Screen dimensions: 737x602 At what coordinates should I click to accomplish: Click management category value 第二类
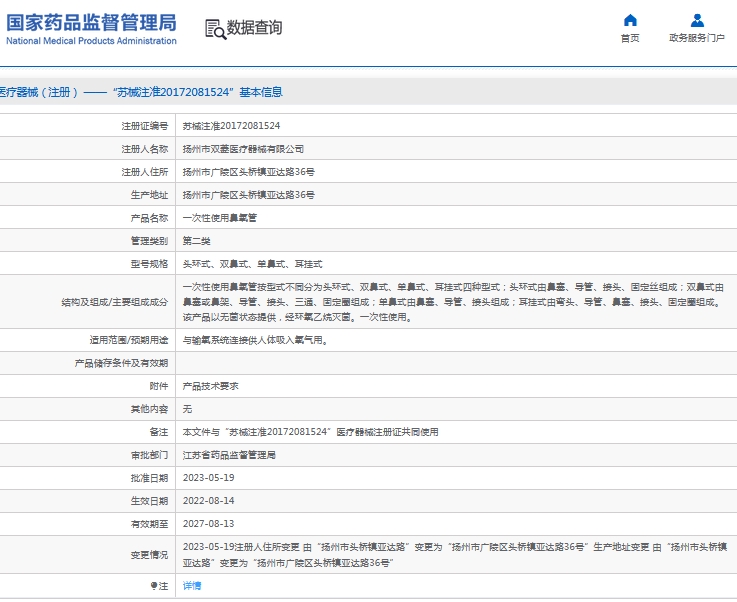196,241
